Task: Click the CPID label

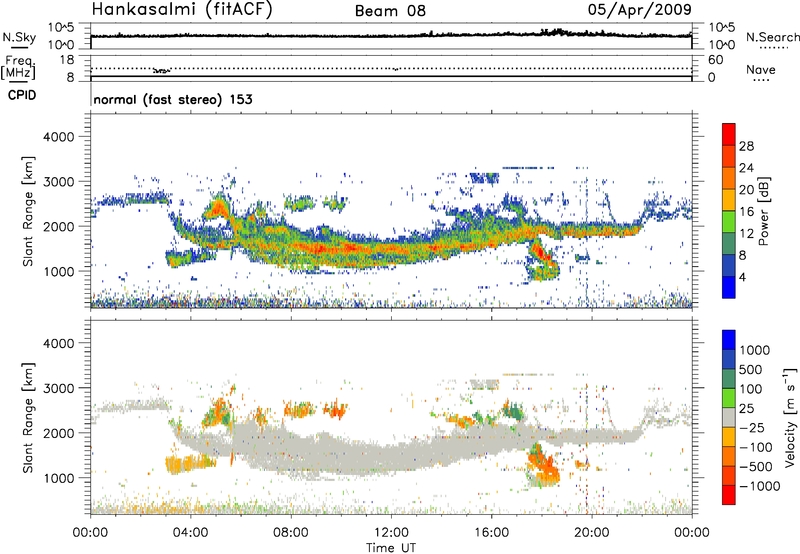Action: [22, 95]
